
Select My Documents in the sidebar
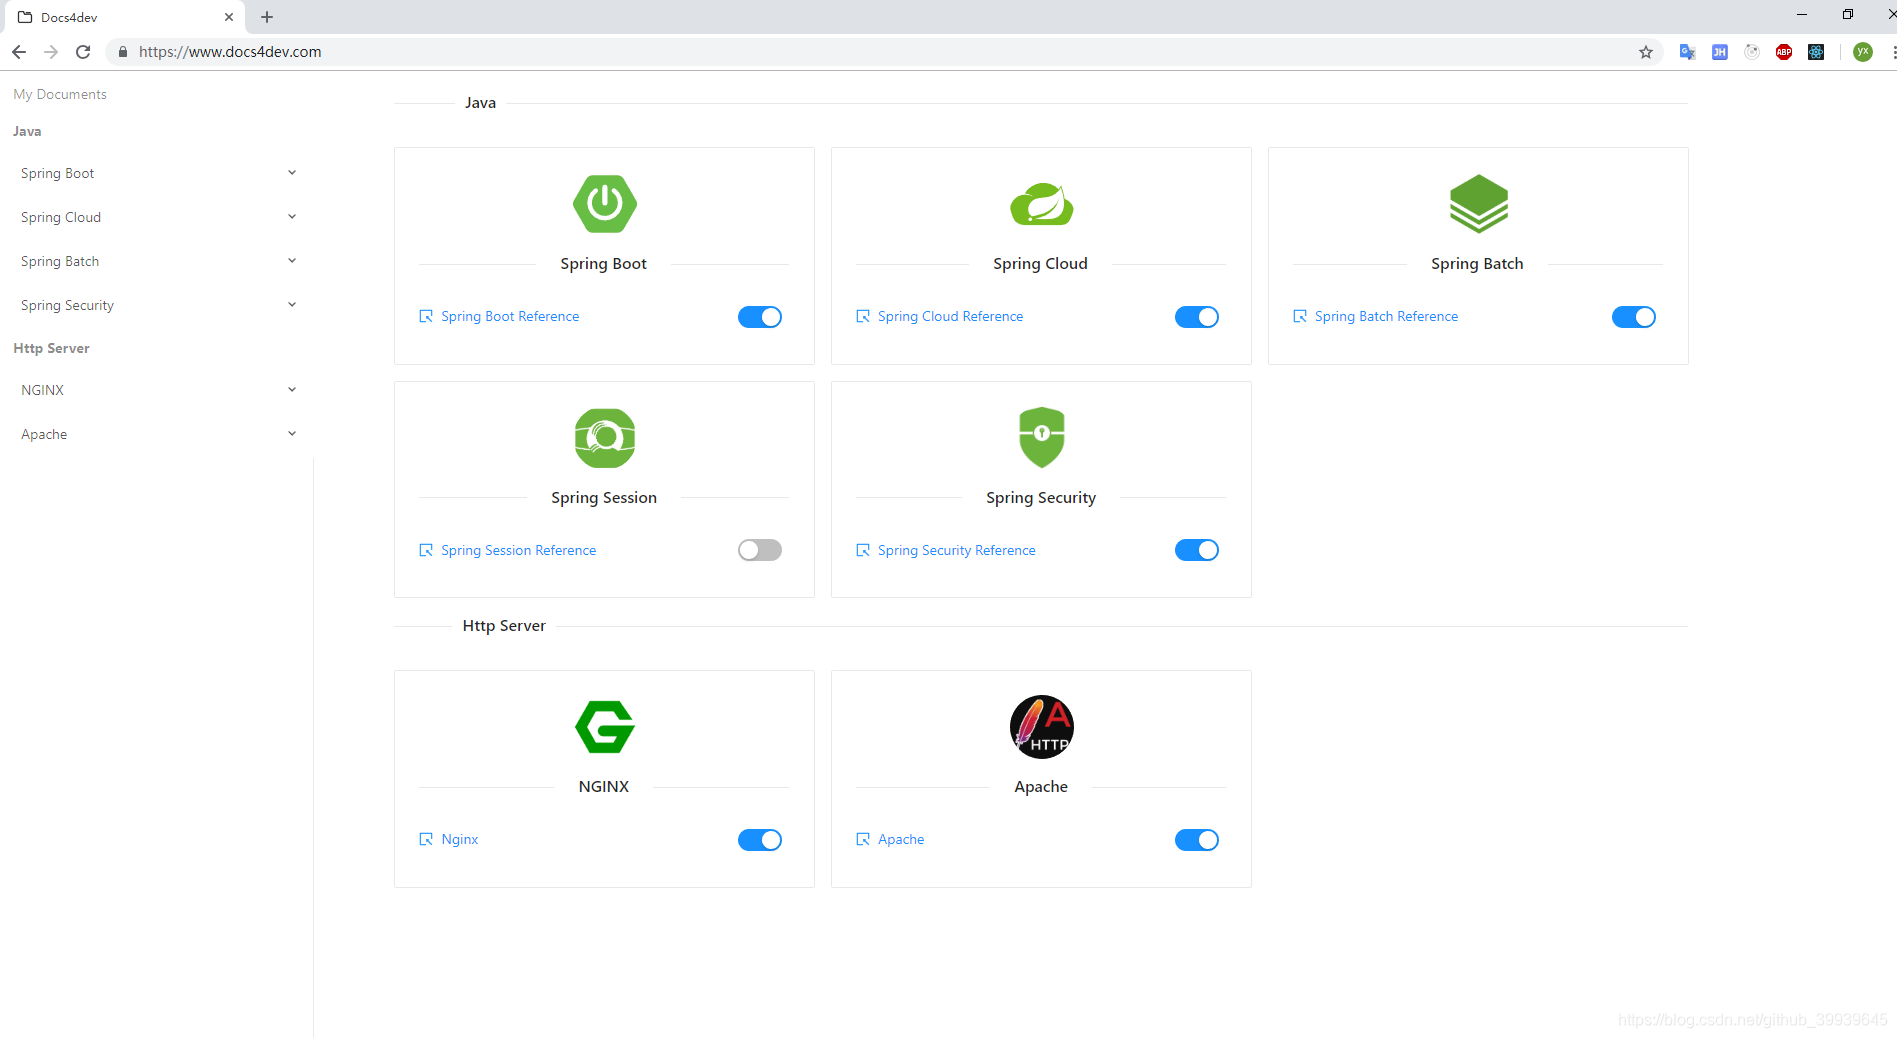60,94
